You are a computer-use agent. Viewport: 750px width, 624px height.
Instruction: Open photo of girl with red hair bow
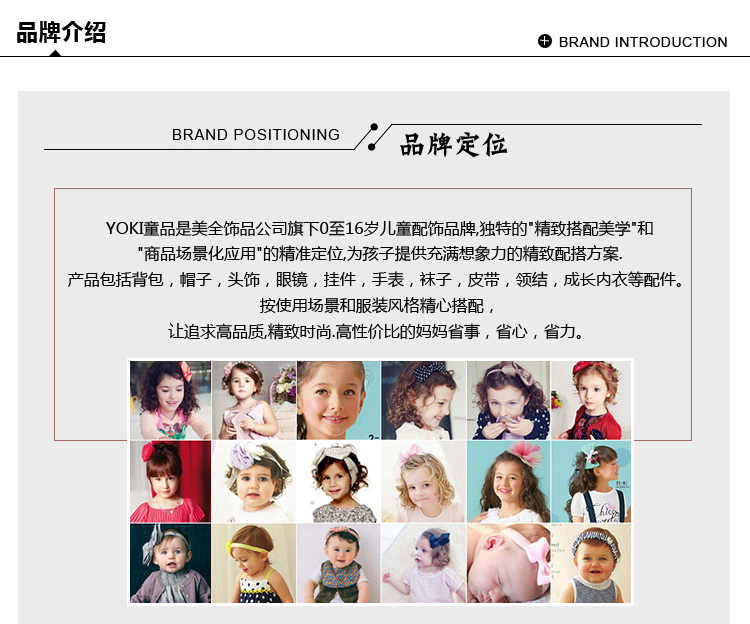(170, 400)
